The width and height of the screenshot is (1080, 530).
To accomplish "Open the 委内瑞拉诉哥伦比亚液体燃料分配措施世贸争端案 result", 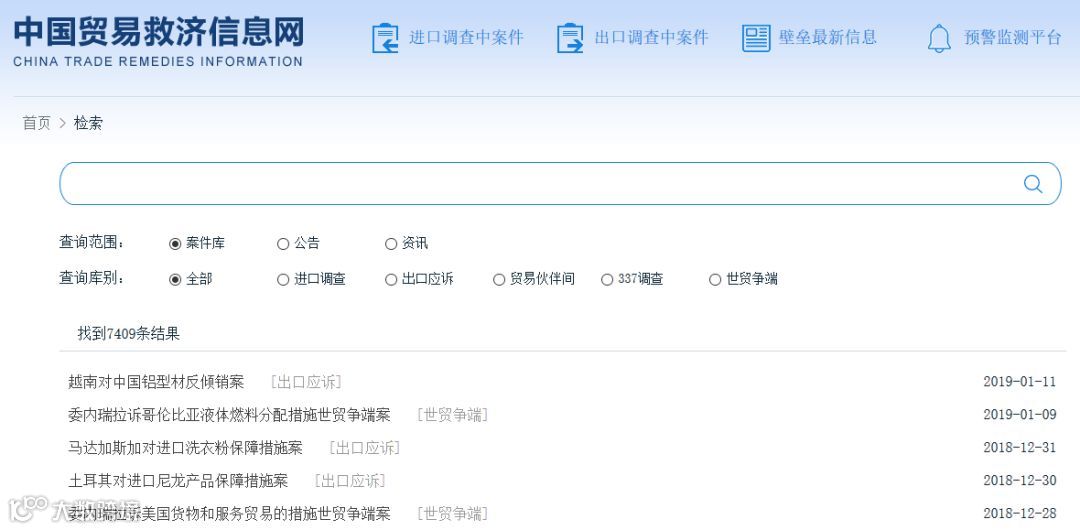I will [229, 415].
